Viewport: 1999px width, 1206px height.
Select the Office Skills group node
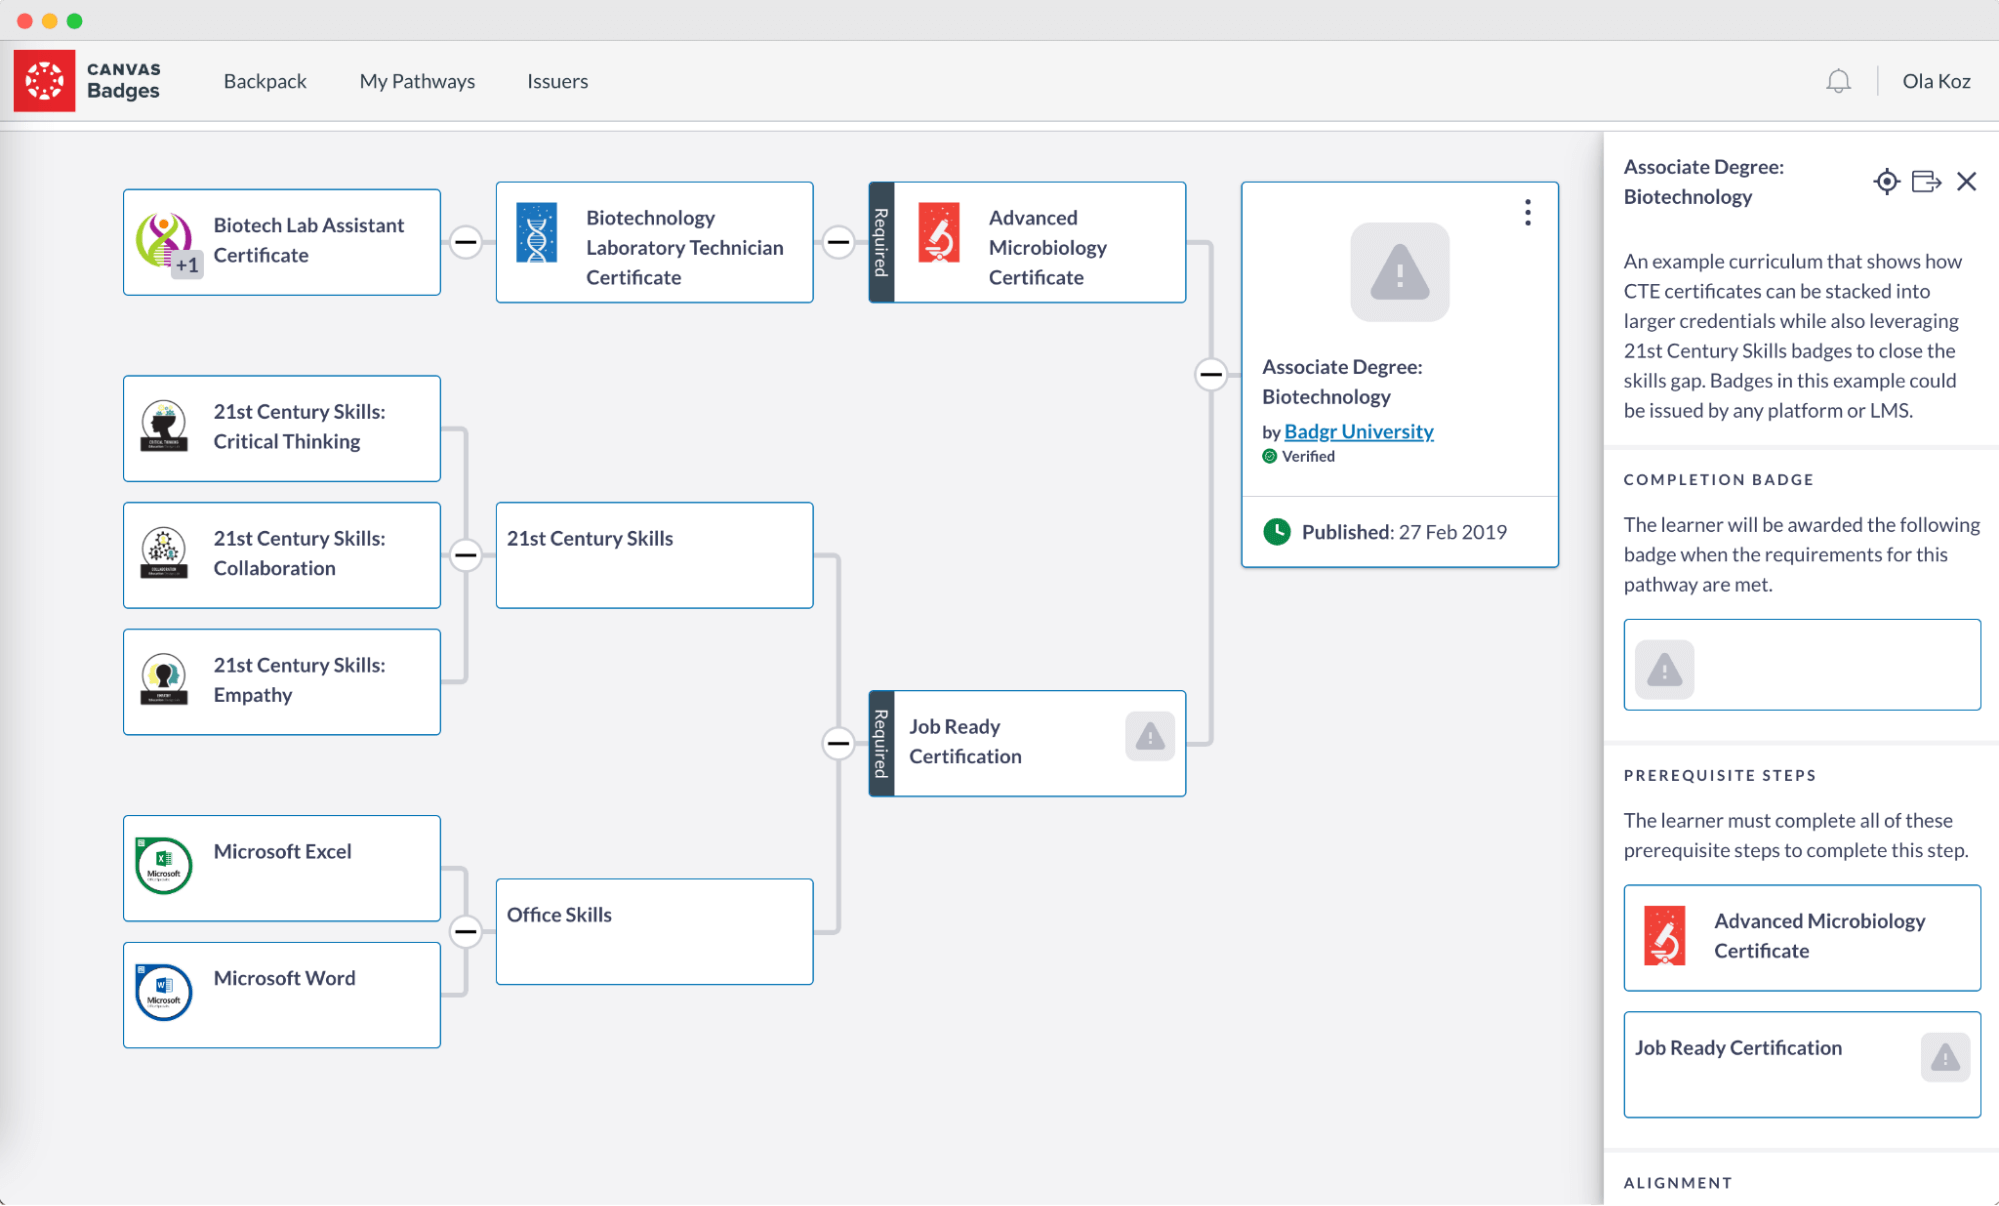[654, 931]
